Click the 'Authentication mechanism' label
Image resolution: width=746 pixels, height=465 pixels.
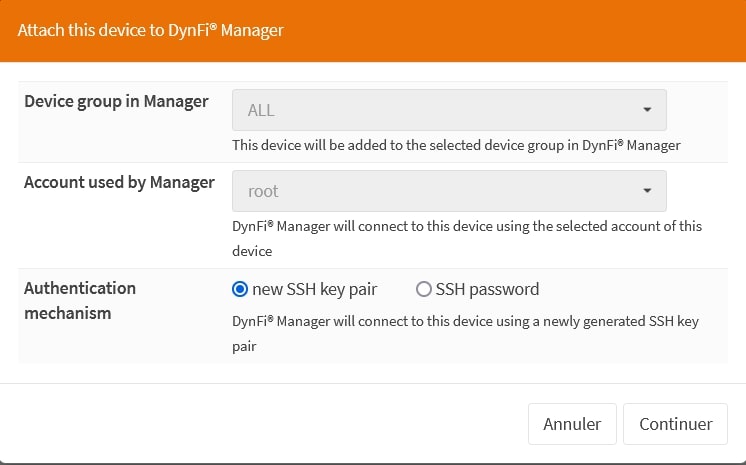click(80, 300)
